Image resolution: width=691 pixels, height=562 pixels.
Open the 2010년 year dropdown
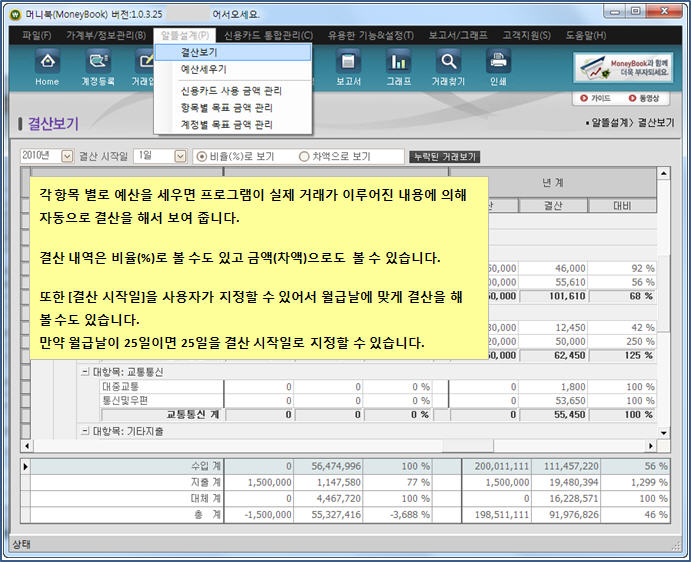coord(67,157)
